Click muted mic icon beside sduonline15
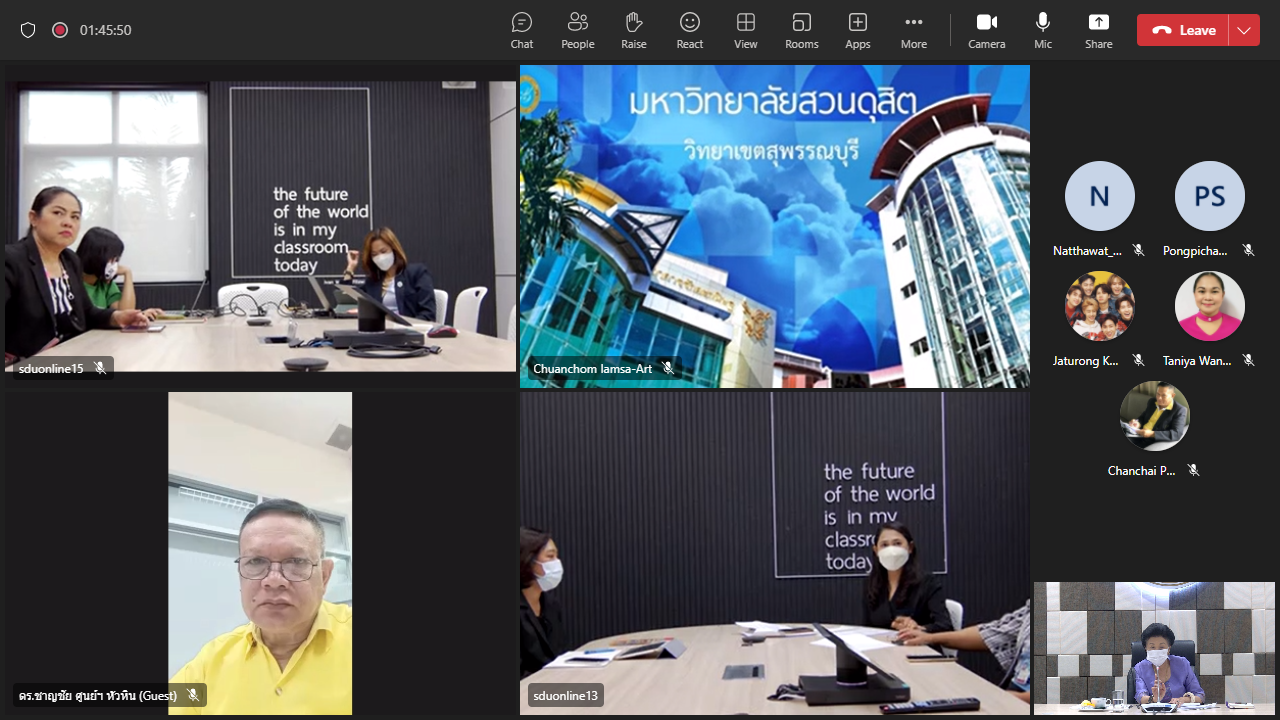The height and width of the screenshot is (720, 1280). pyautogui.click(x=100, y=368)
